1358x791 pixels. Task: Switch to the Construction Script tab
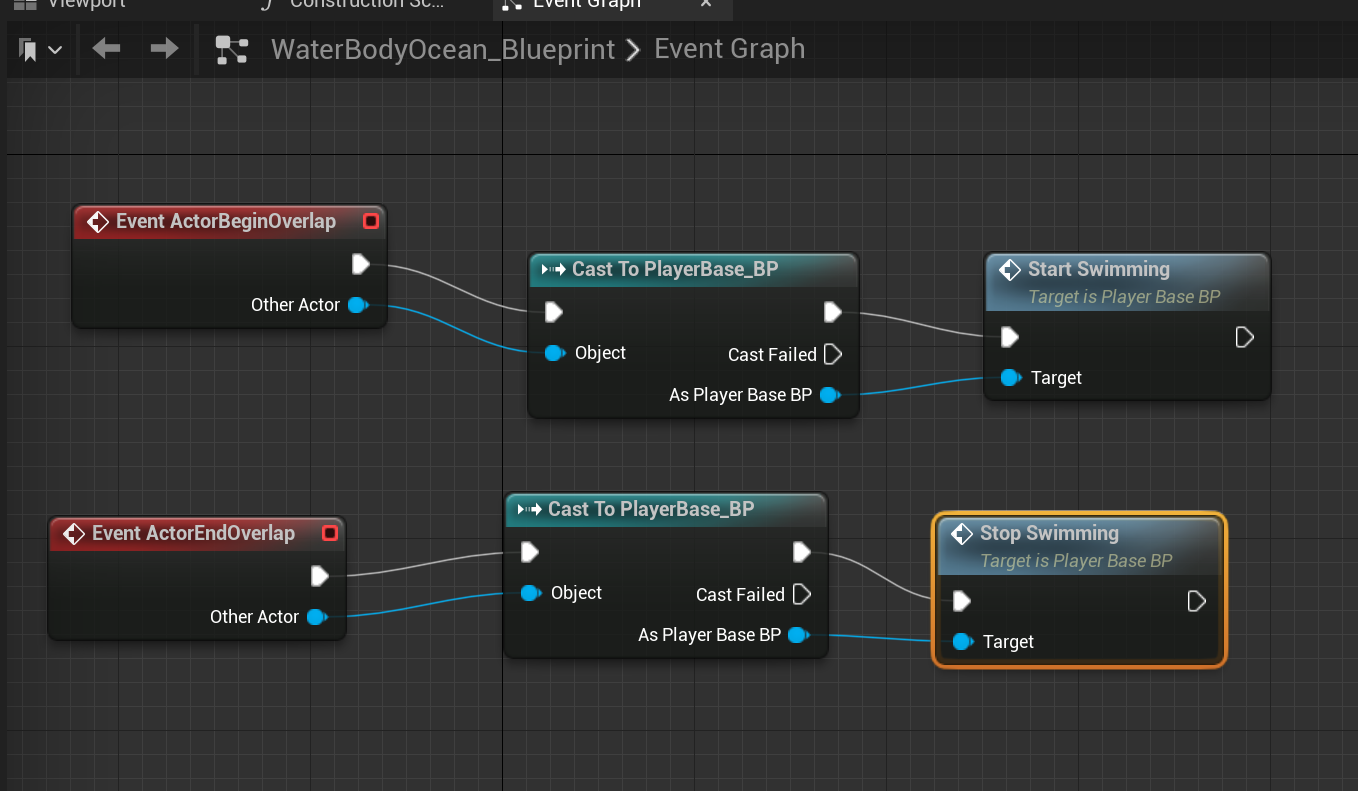[365, 4]
